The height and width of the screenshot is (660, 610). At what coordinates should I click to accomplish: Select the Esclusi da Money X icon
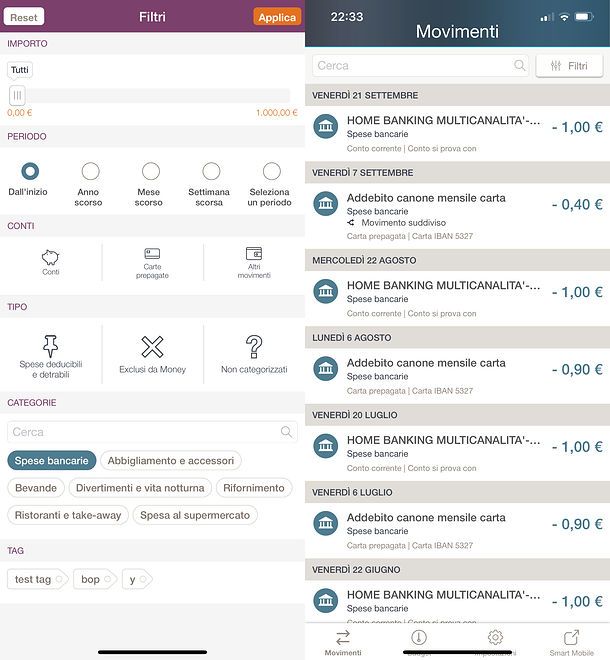[152, 347]
